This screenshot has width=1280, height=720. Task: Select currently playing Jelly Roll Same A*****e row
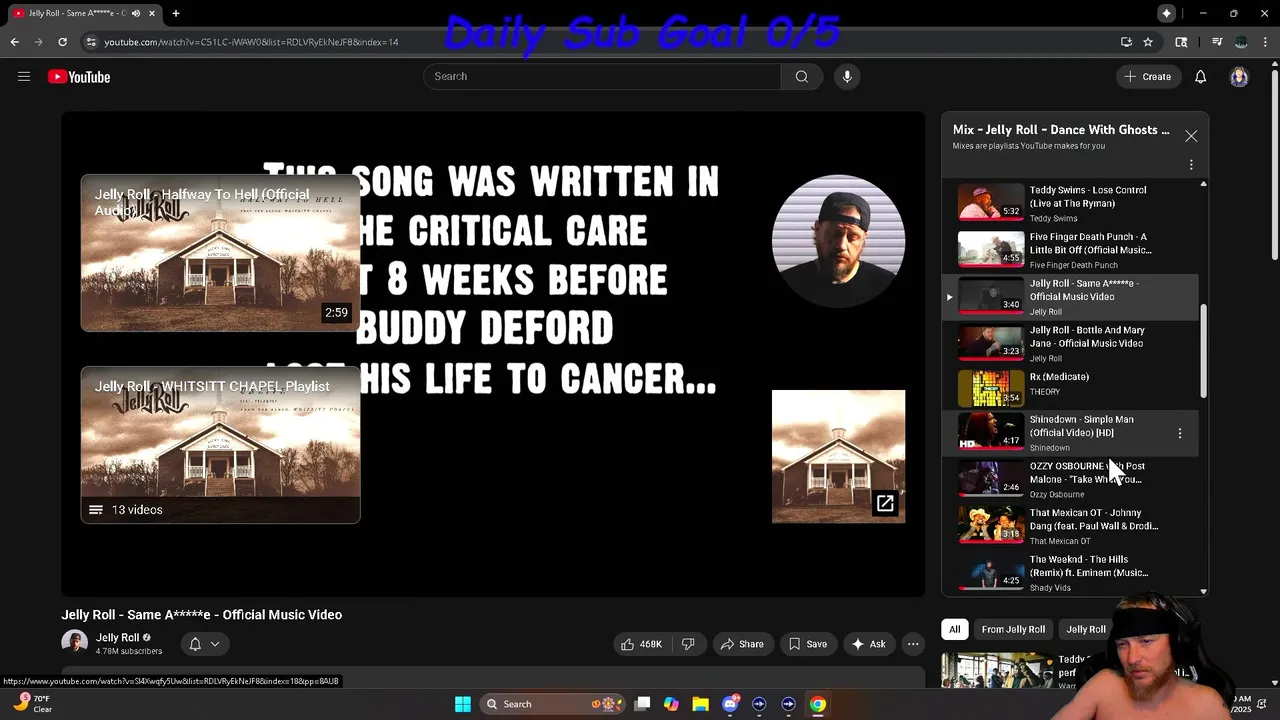(x=1070, y=297)
